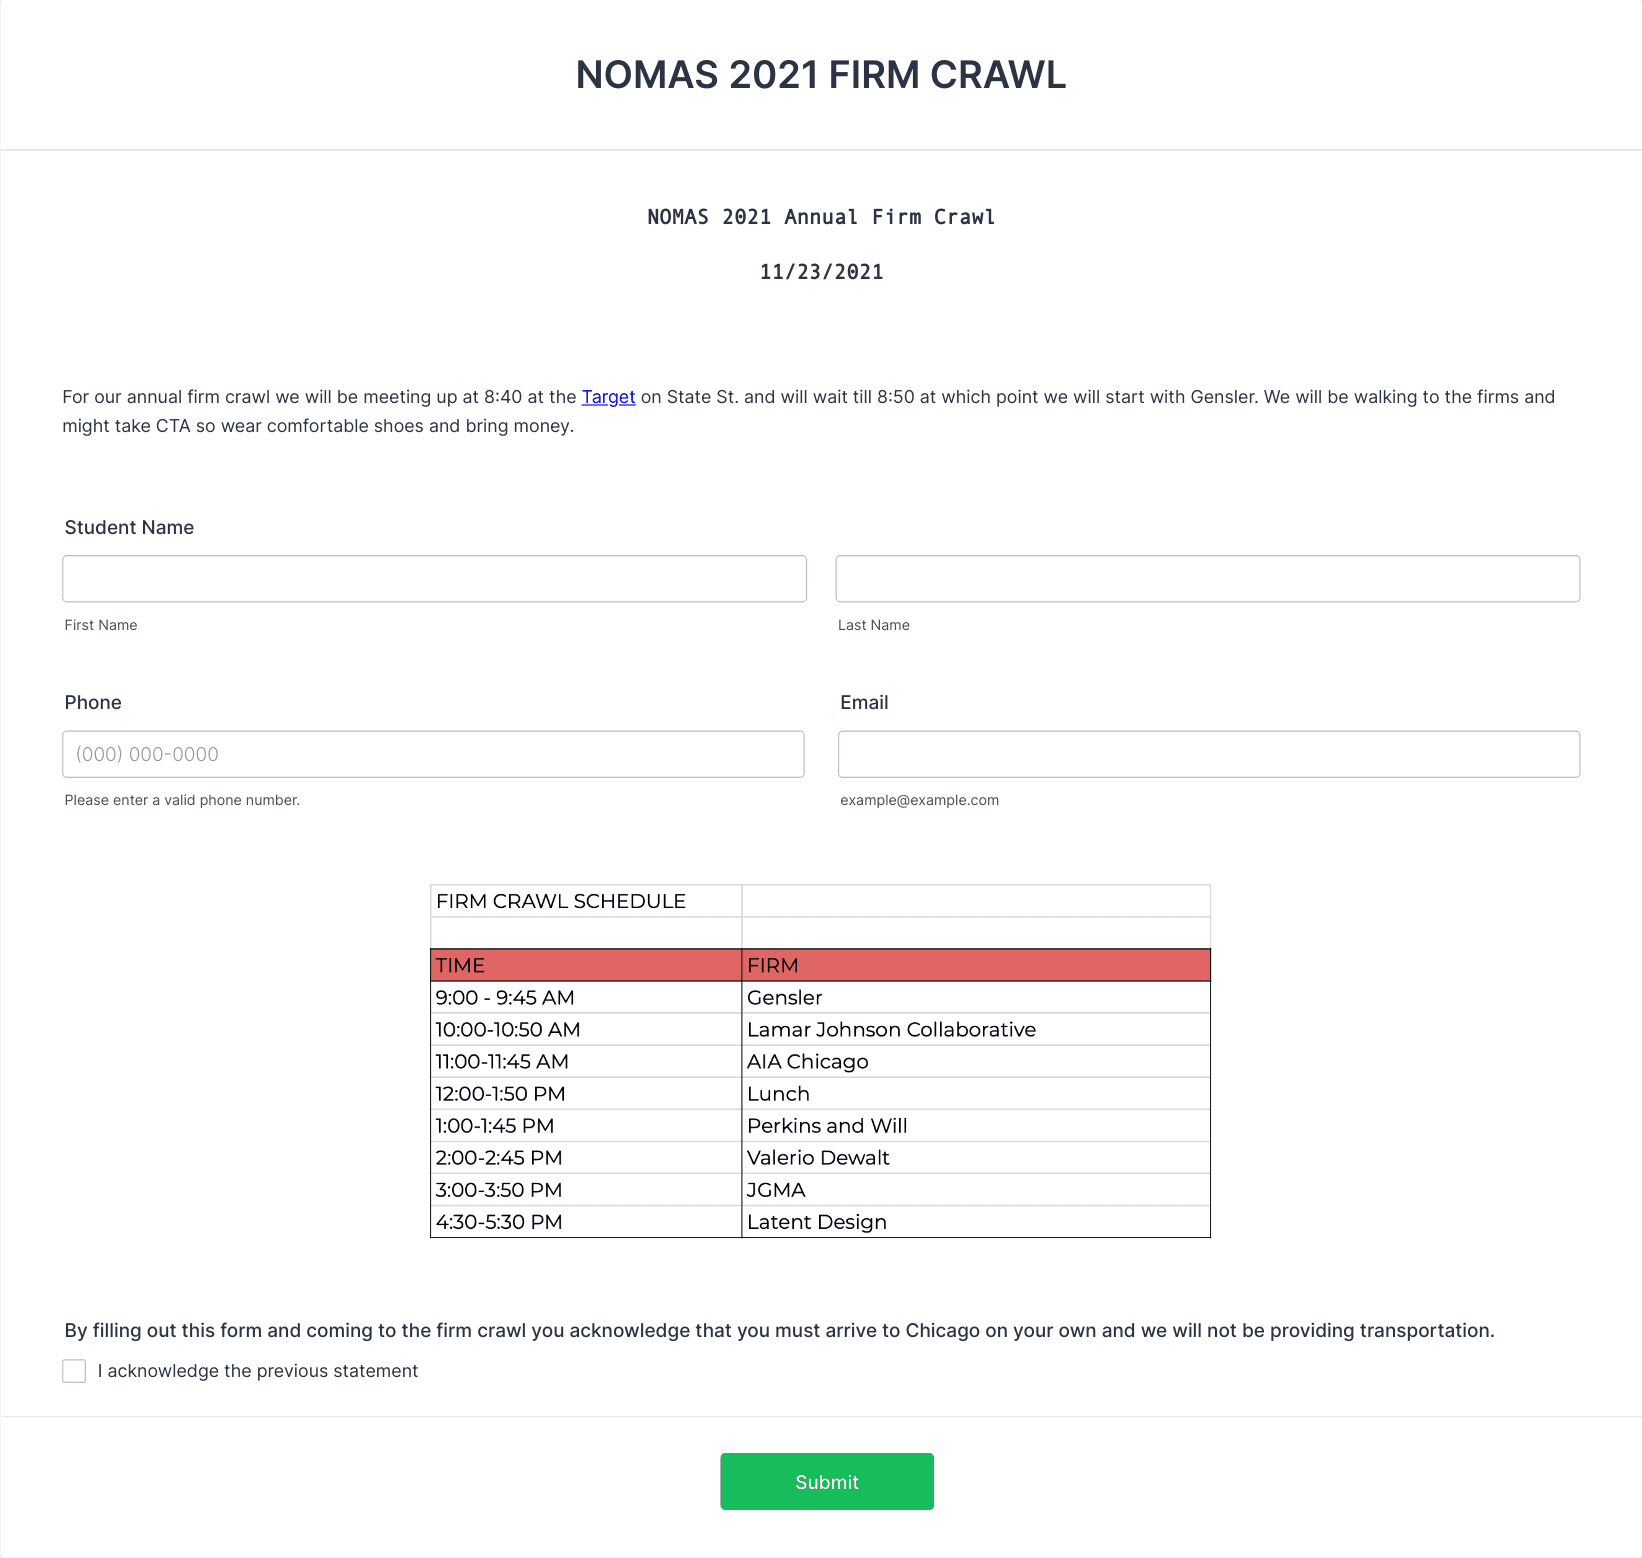The height and width of the screenshot is (1558, 1642).
Task: Click the red FIRM column header
Action: (x=976, y=965)
